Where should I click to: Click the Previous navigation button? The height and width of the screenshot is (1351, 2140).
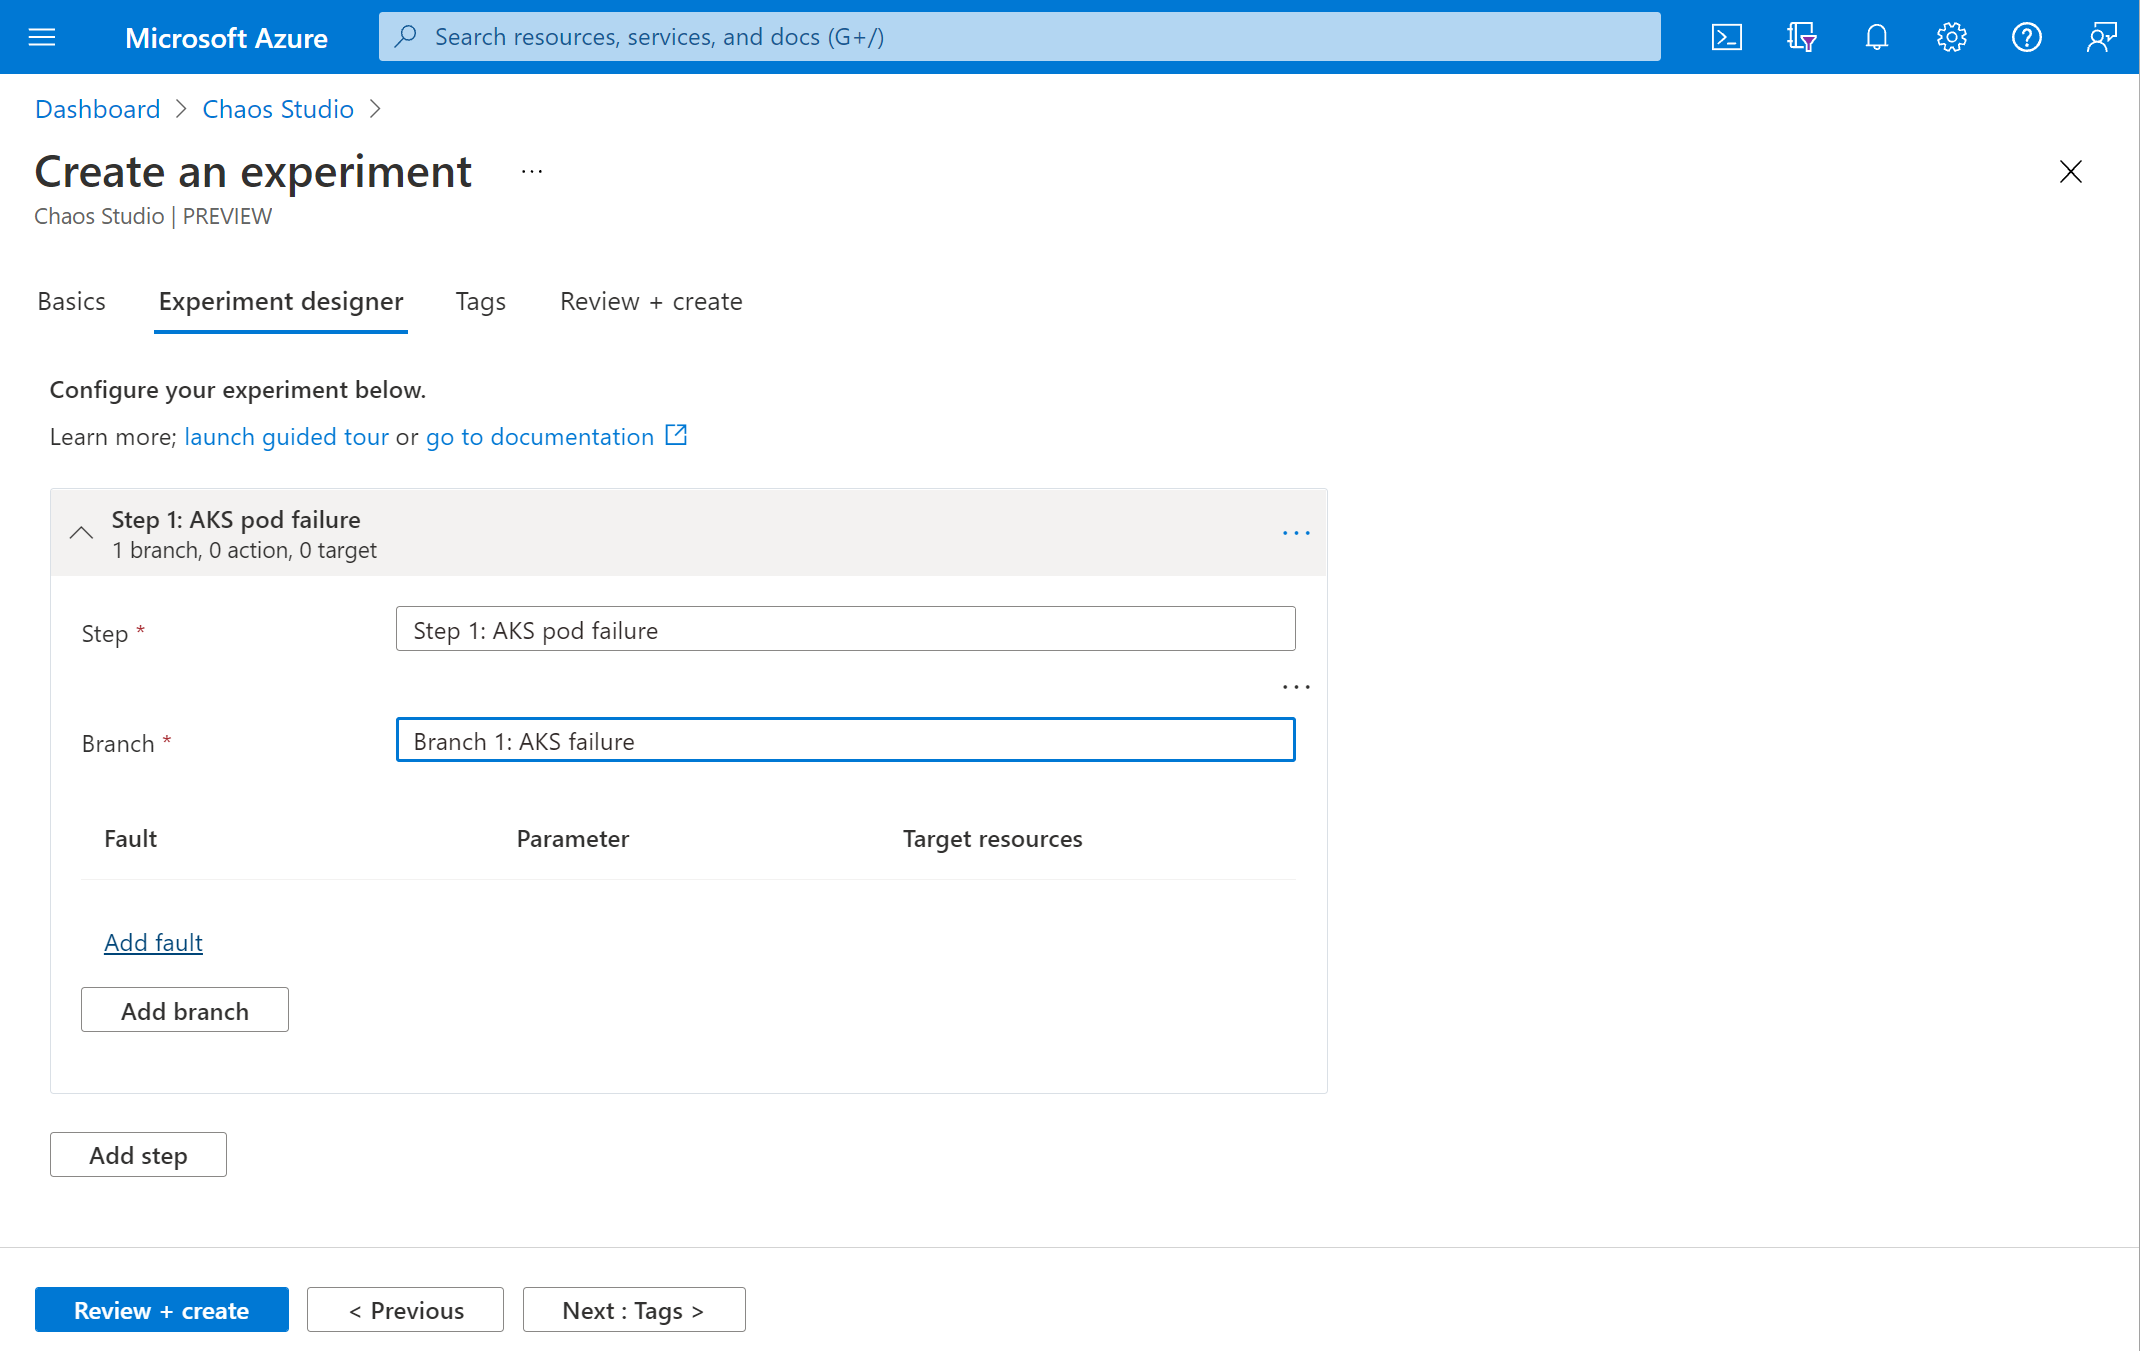pos(405,1309)
